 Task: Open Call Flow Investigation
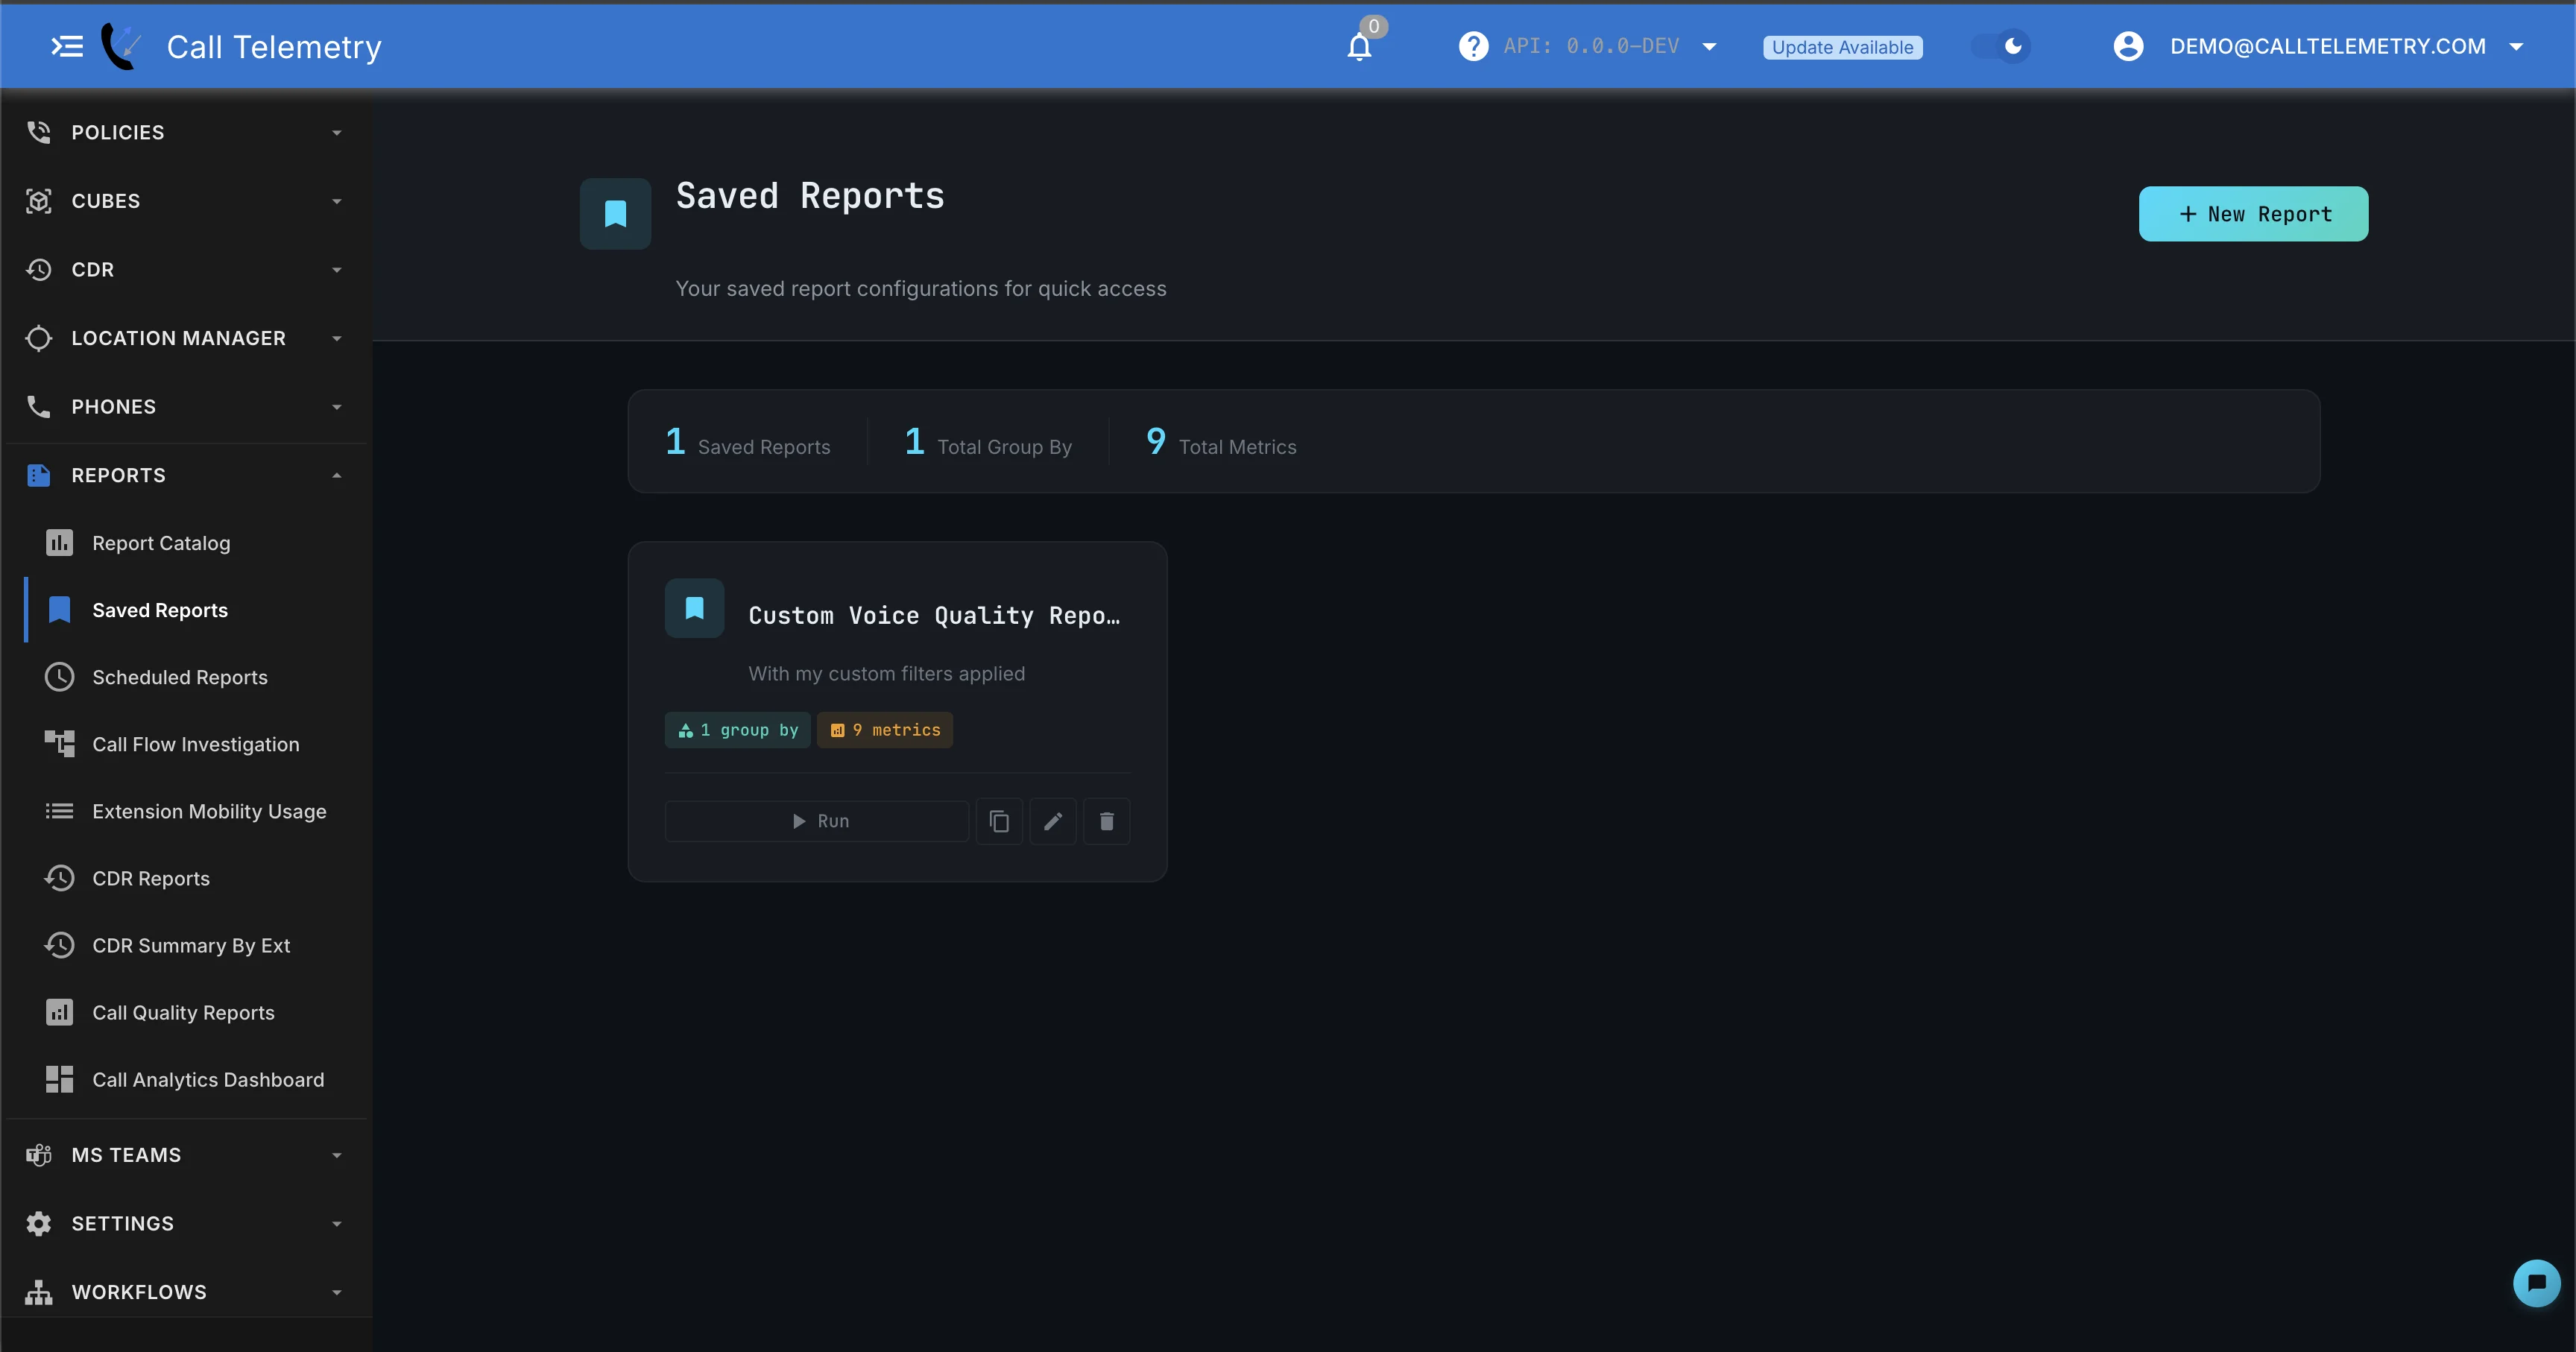coord(196,744)
